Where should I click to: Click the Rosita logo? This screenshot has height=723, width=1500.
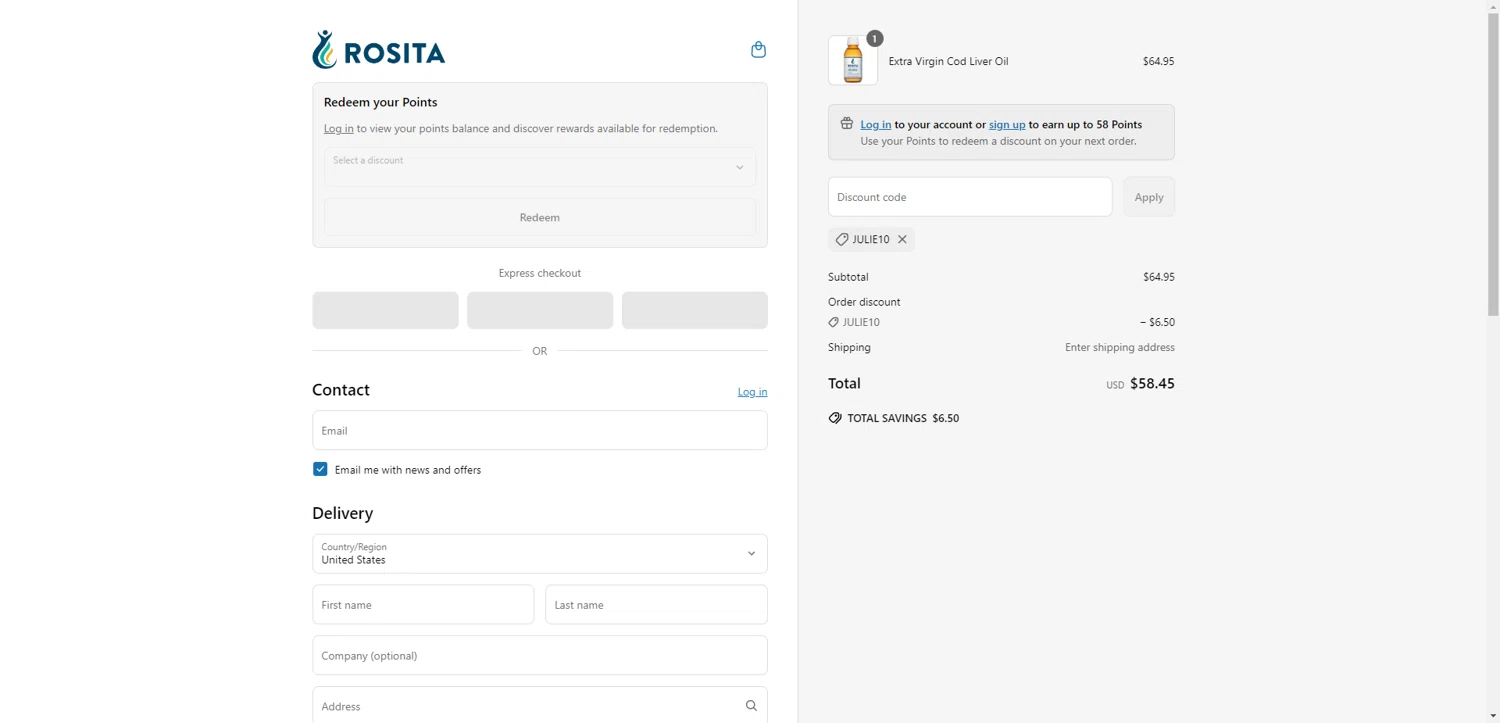tap(378, 50)
